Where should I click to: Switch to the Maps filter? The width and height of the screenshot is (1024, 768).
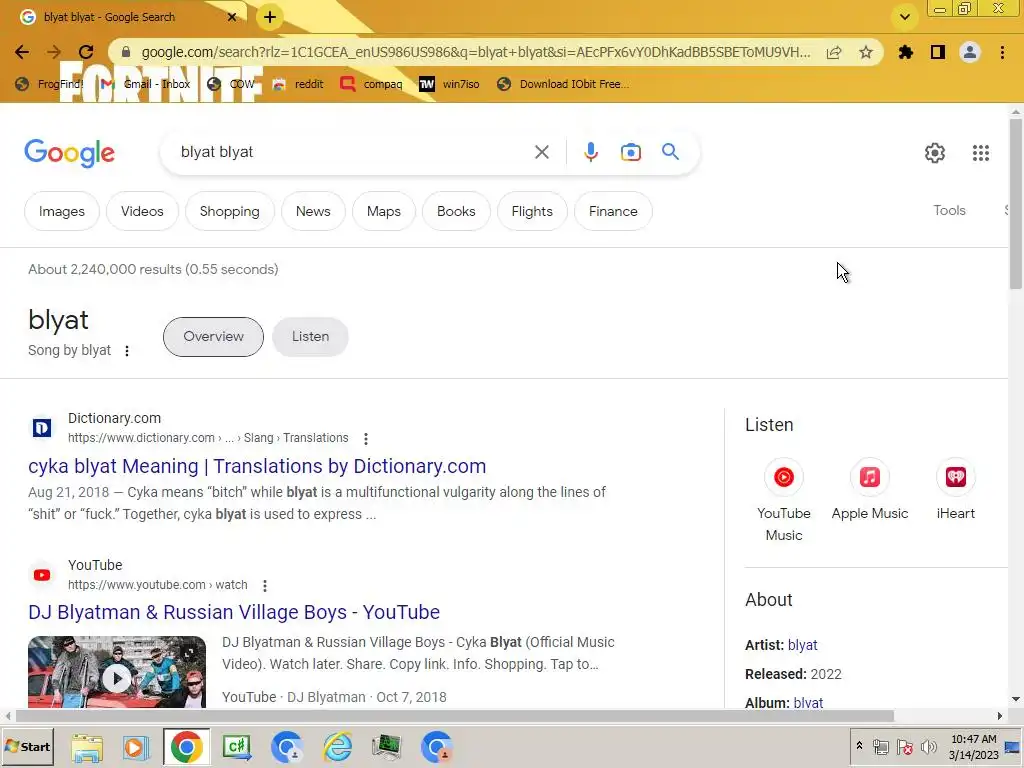383,211
